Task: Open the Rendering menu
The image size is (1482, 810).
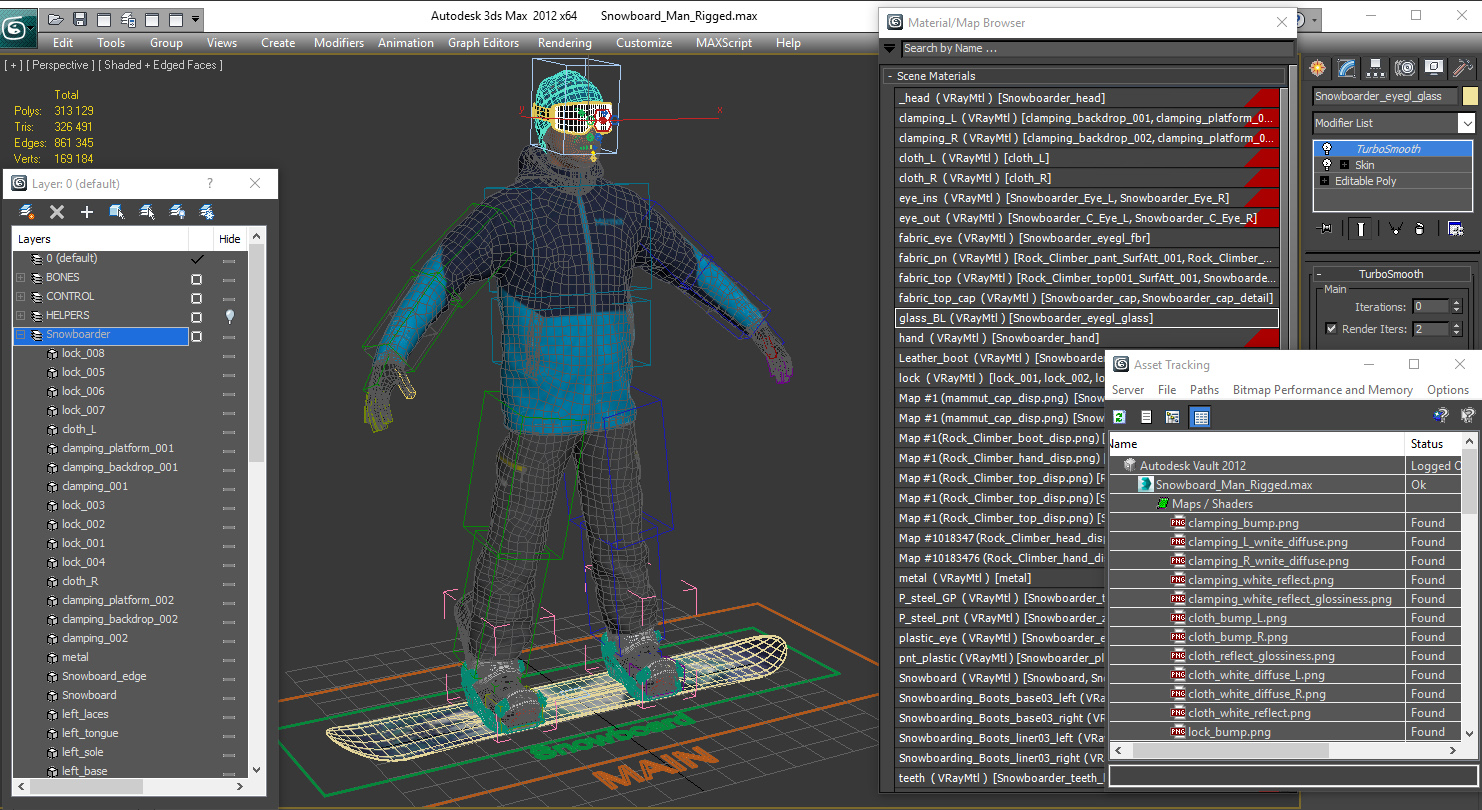Action: tap(564, 43)
